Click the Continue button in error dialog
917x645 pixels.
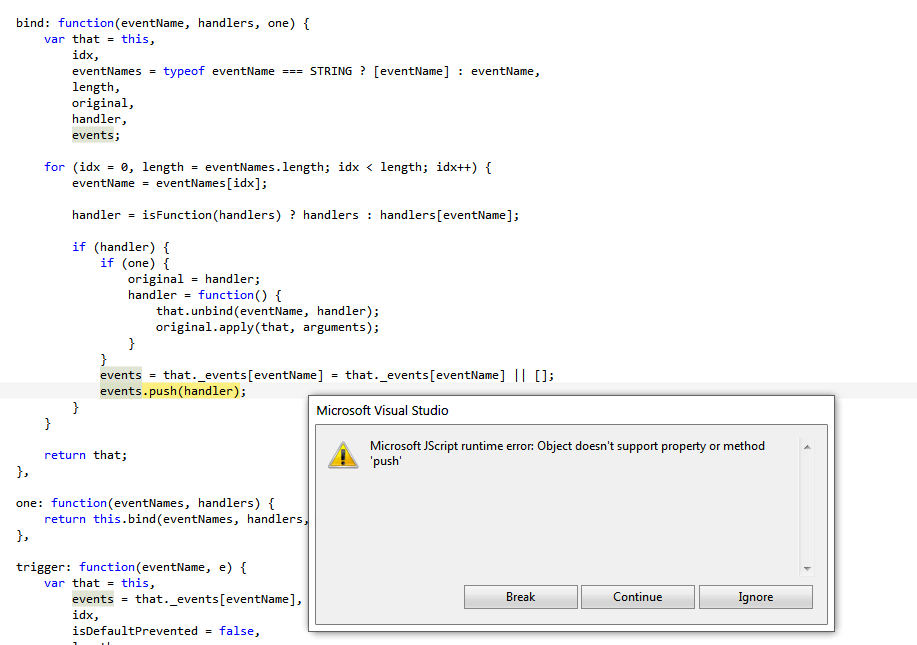tap(637, 597)
